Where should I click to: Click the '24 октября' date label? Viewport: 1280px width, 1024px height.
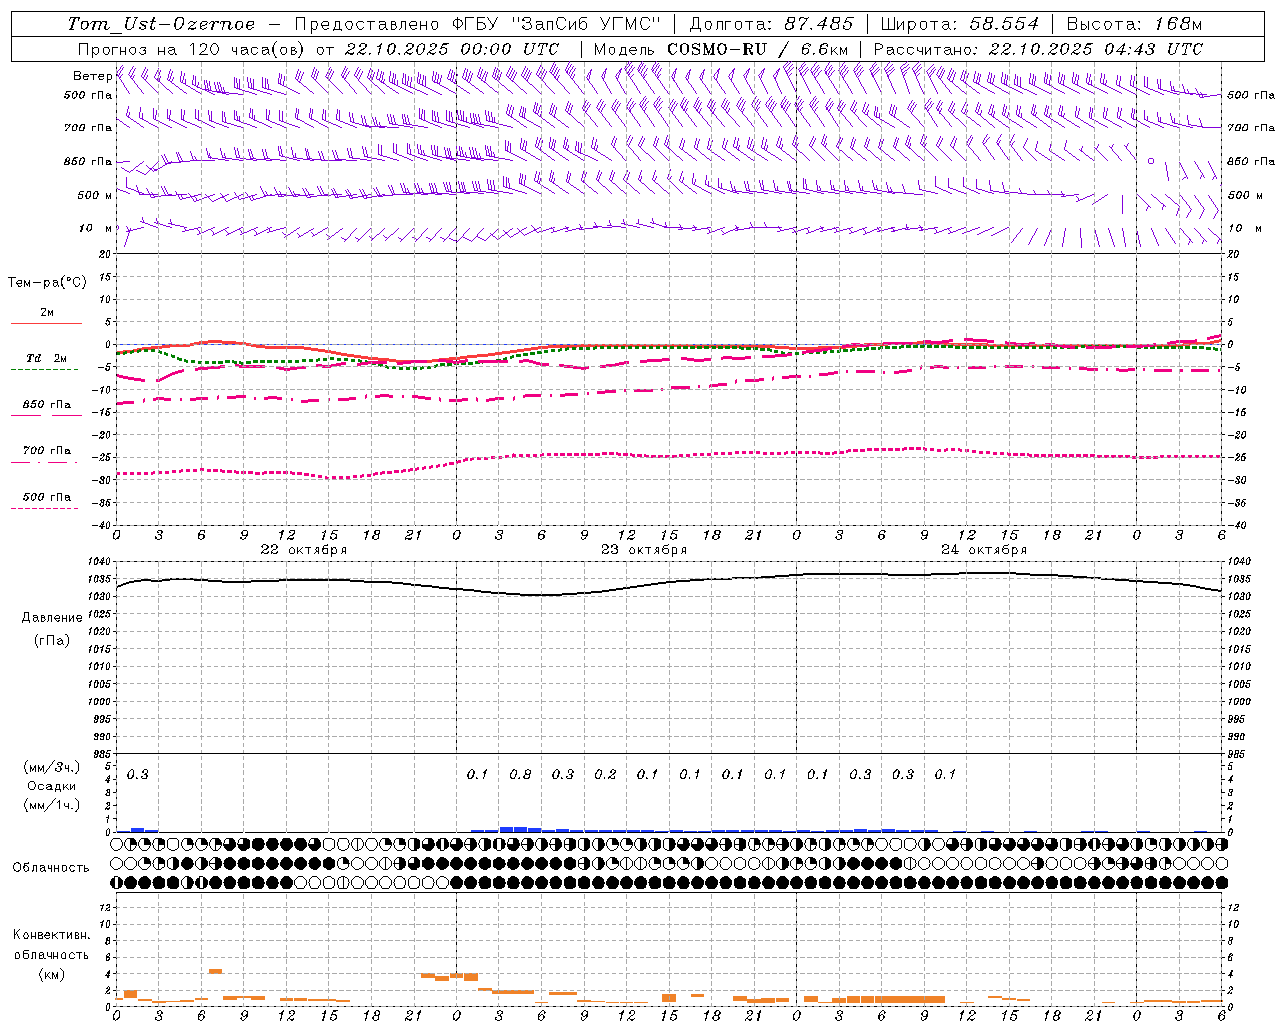(984, 550)
